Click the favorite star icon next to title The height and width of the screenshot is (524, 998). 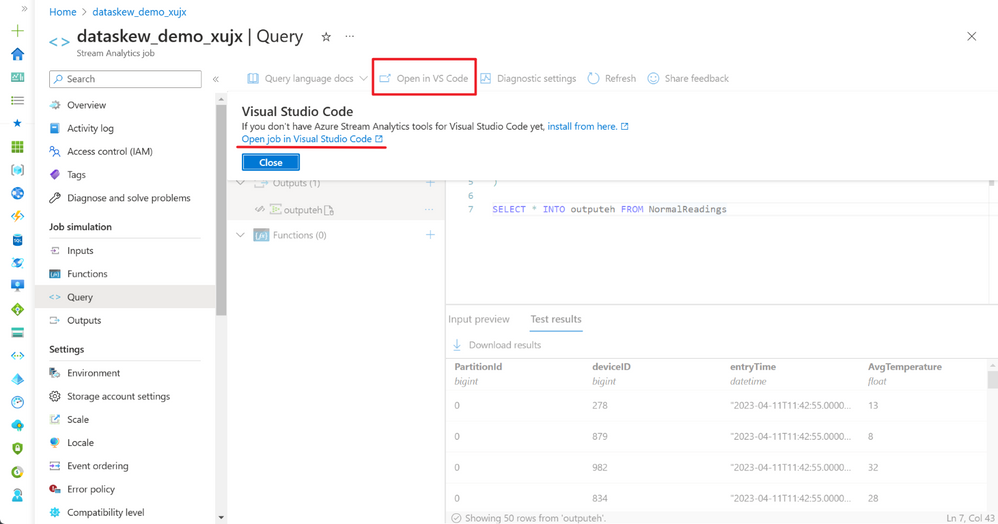pos(326,37)
